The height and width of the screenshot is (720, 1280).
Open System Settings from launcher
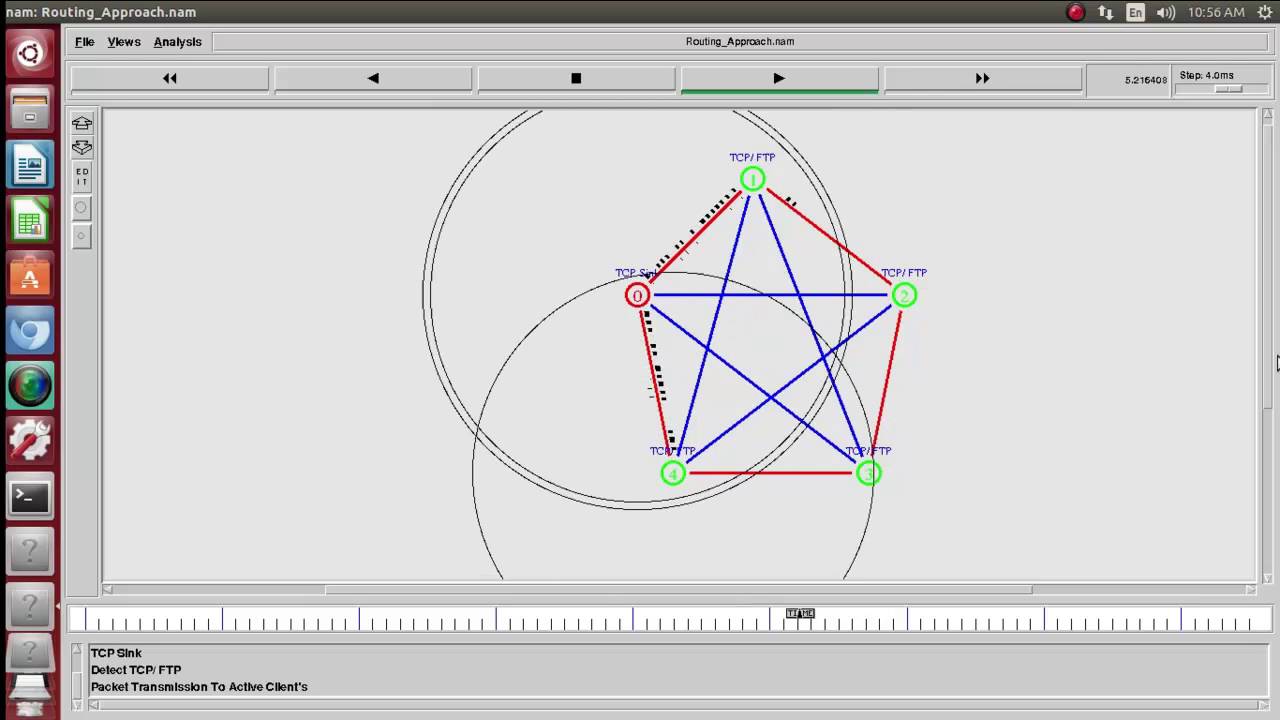pos(30,440)
